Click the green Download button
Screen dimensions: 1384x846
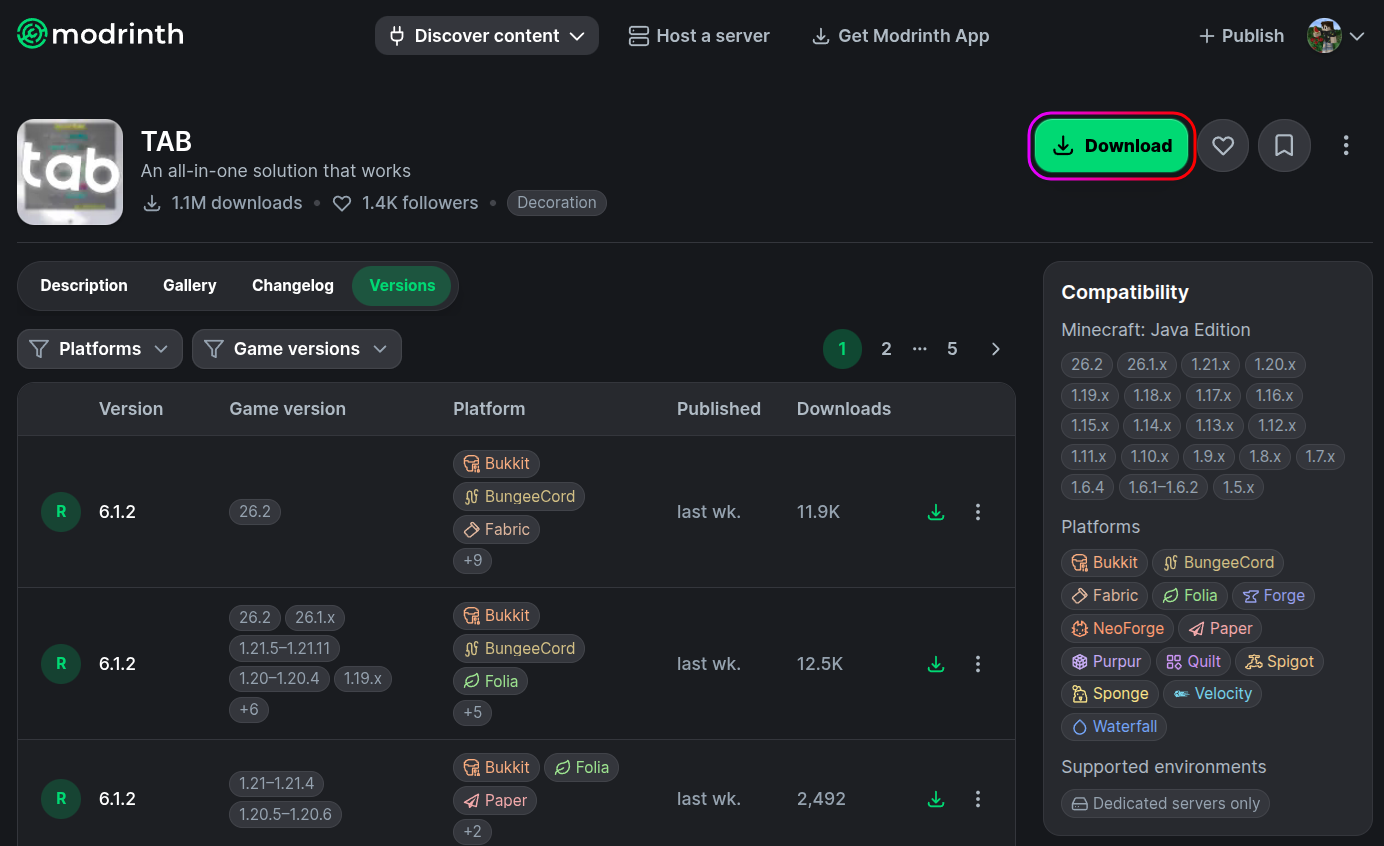coord(1111,146)
